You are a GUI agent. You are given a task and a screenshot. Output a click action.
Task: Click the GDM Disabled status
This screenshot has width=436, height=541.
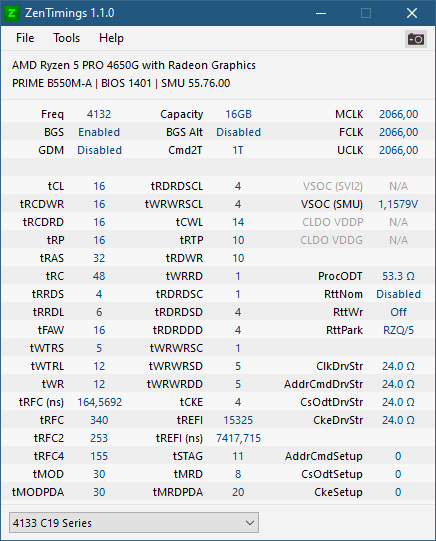click(99, 150)
